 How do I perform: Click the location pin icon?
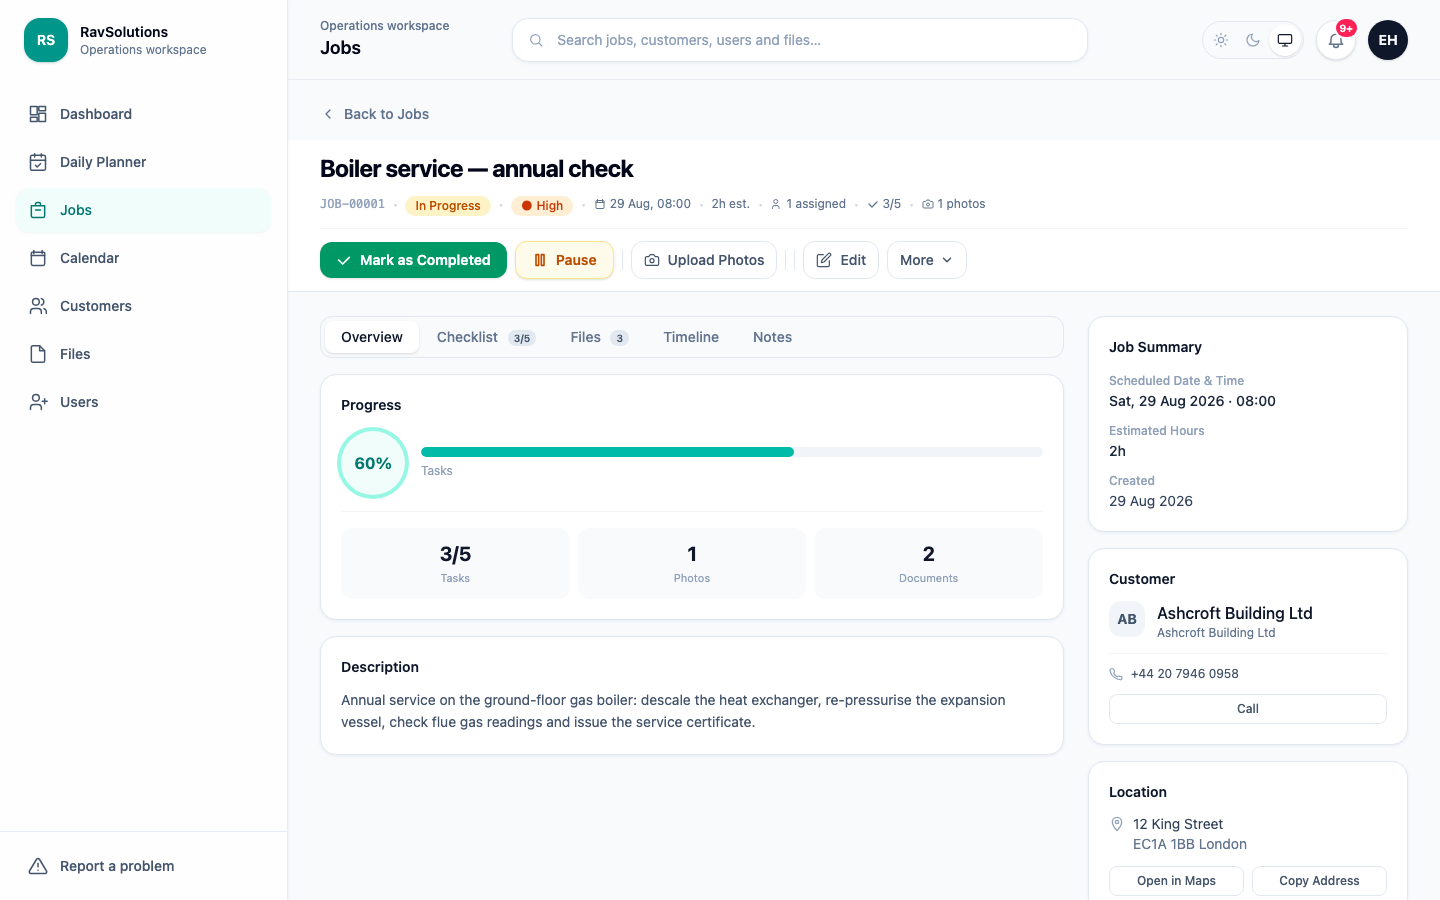tap(1117, 824)
